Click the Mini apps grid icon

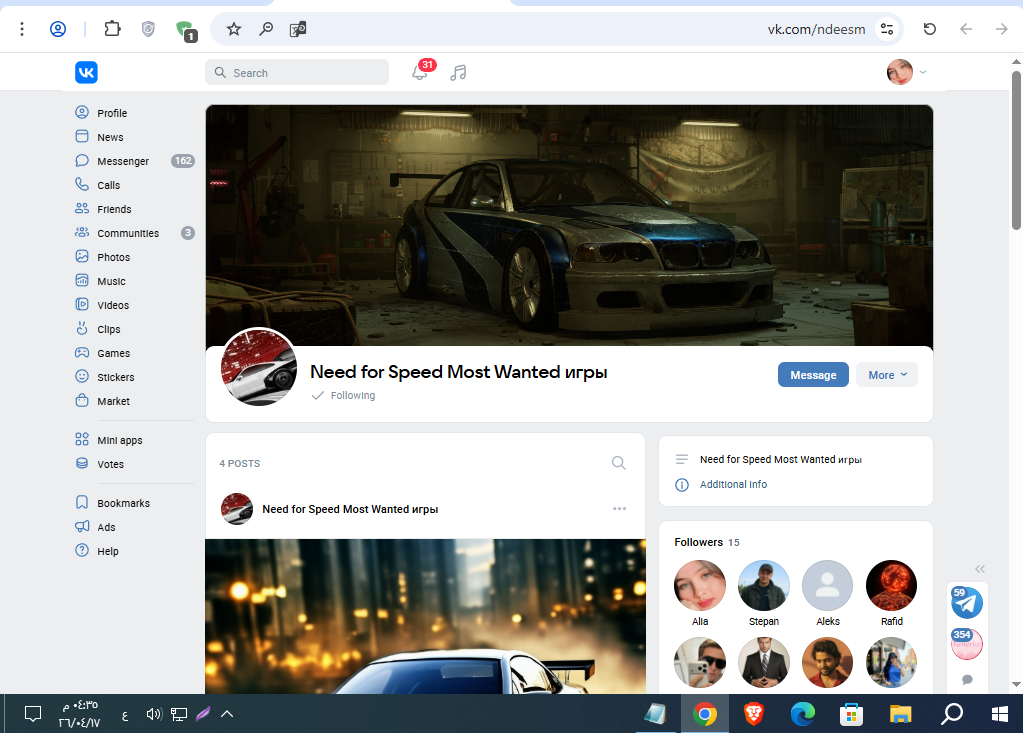82,440
